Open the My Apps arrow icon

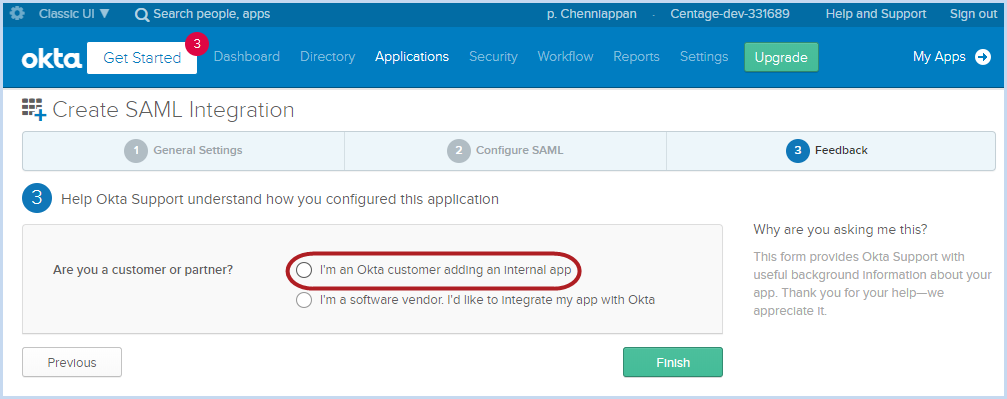983,57
